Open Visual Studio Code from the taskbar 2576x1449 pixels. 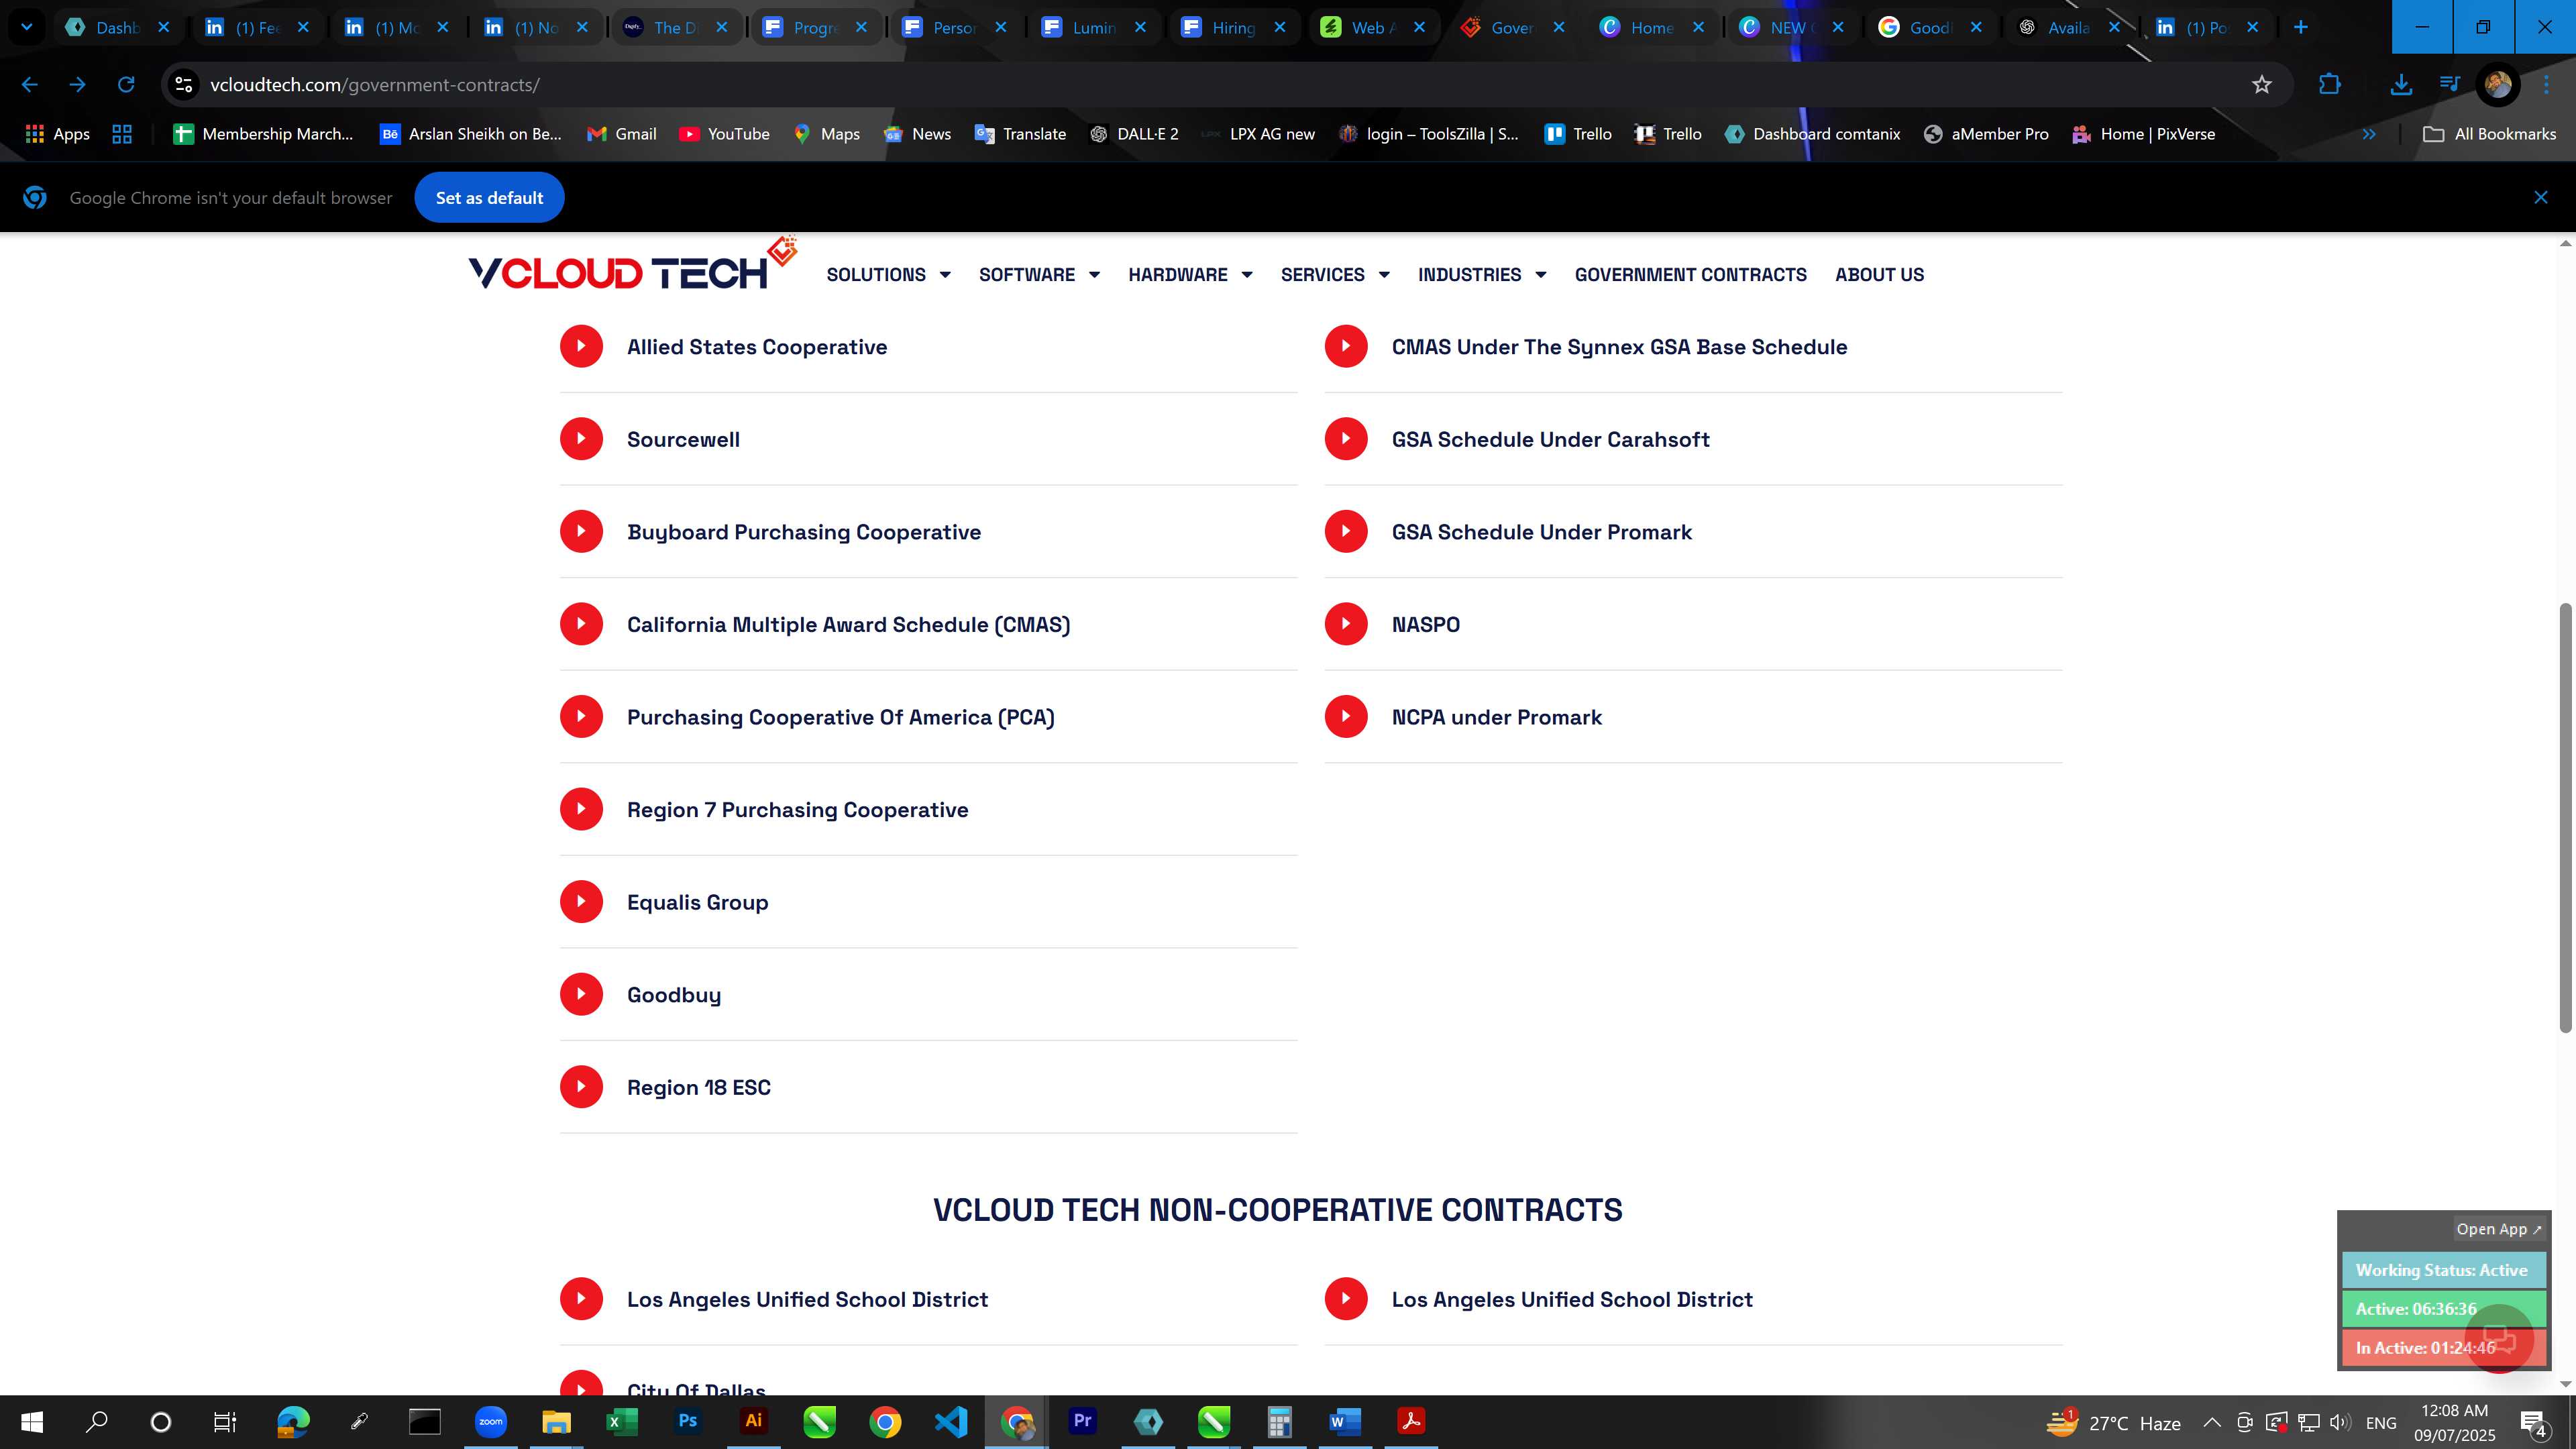951,1421
